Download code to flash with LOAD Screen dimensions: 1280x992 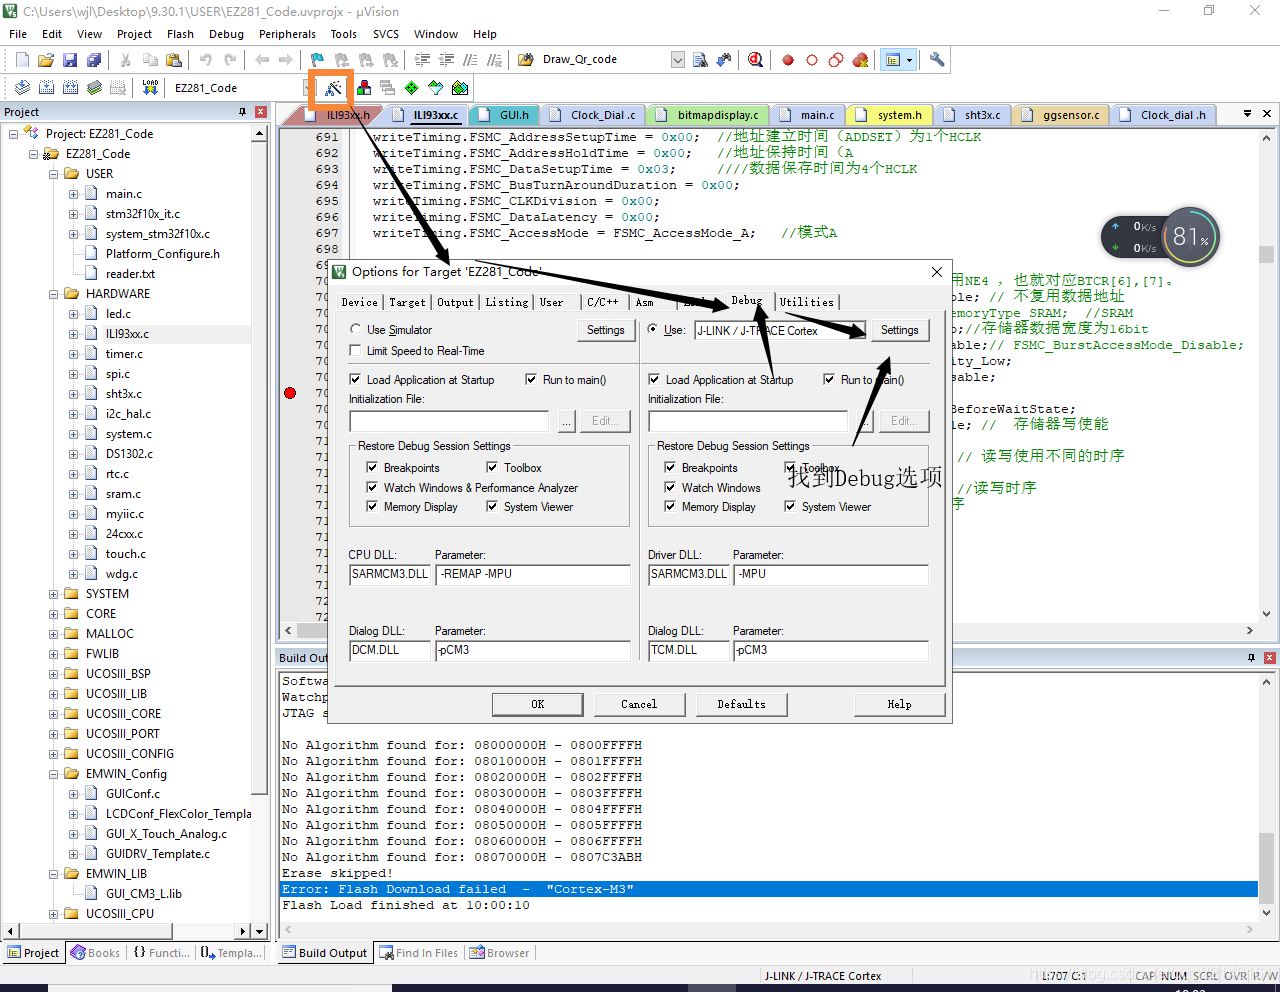150,88
